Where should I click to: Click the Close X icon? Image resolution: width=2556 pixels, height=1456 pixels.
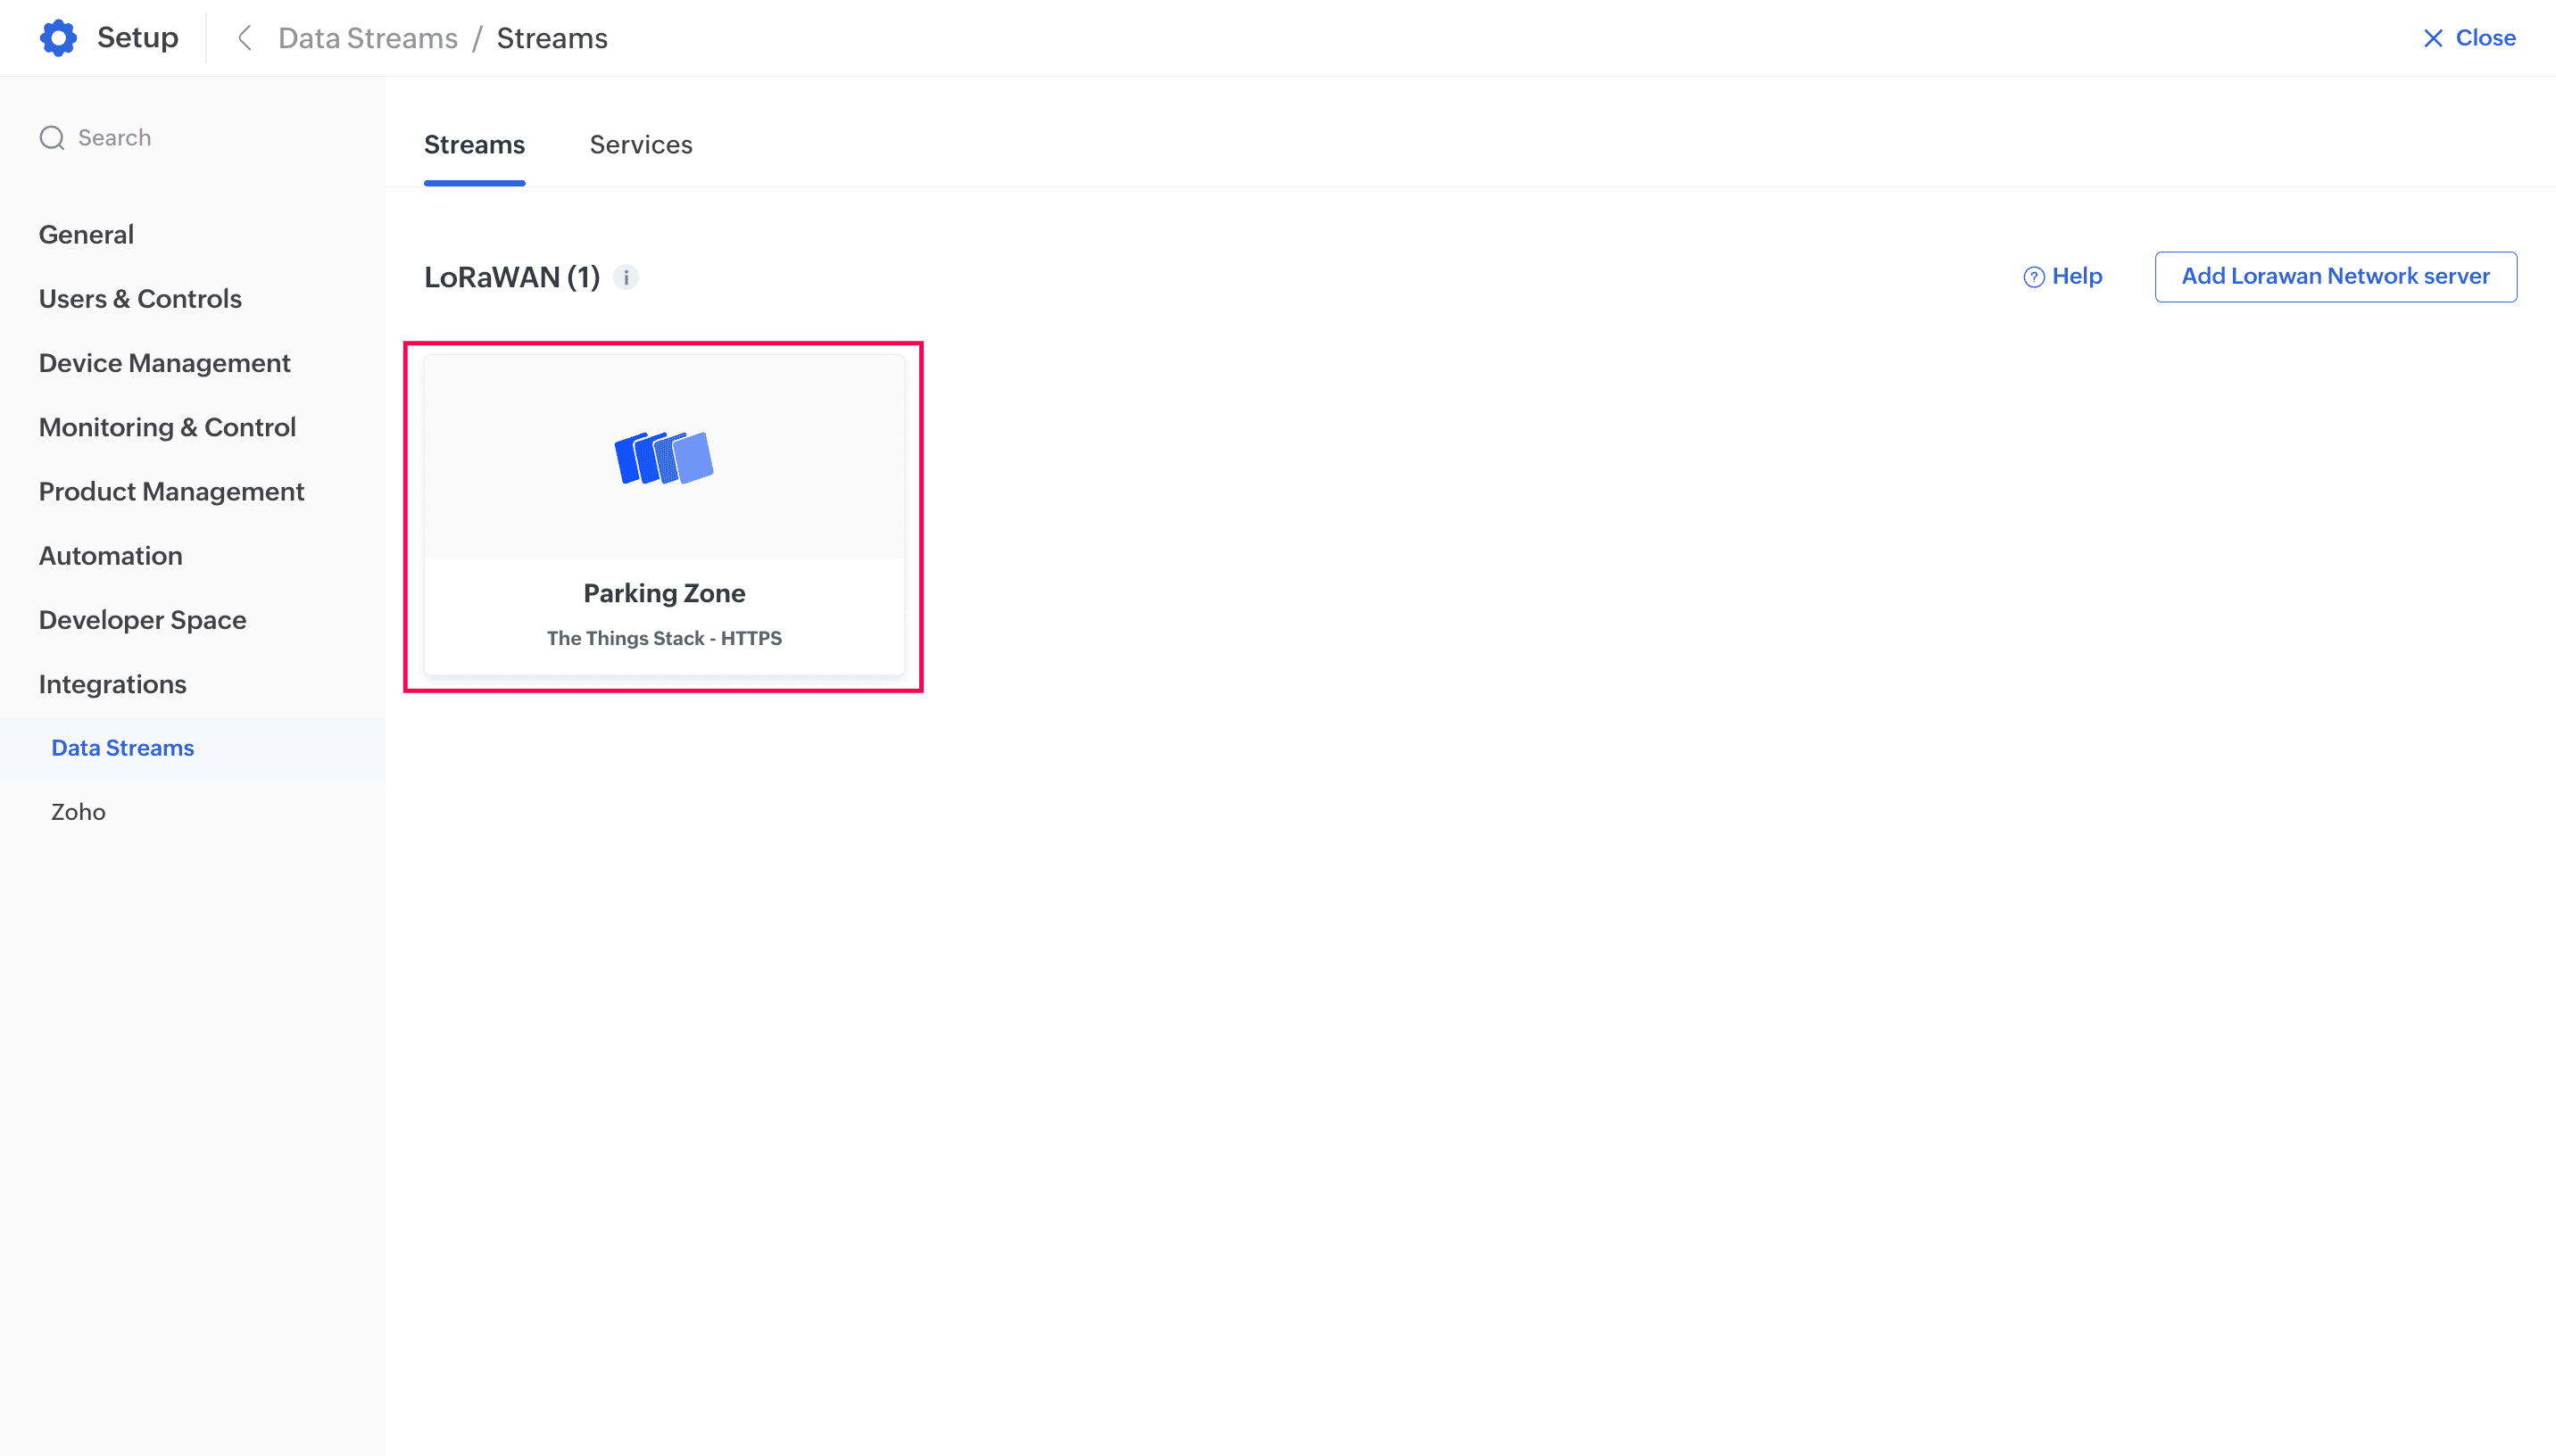coord(2433,38)
